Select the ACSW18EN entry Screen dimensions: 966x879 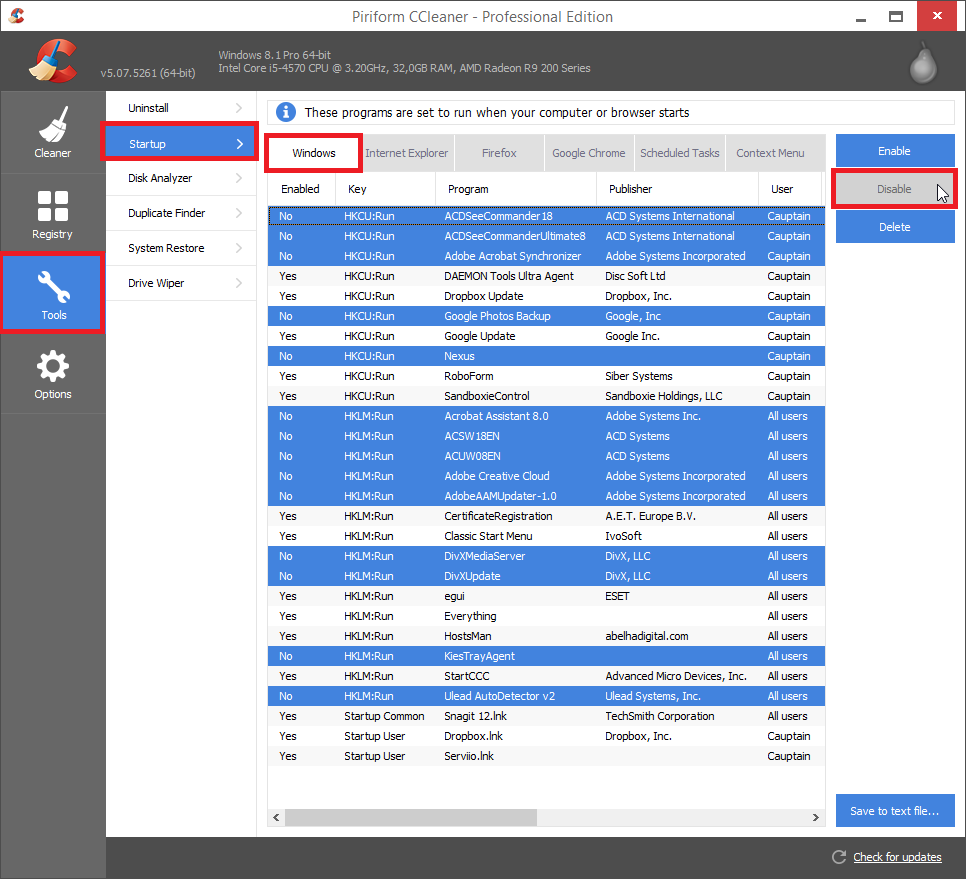pyautogui.click(x=546, y=436)
